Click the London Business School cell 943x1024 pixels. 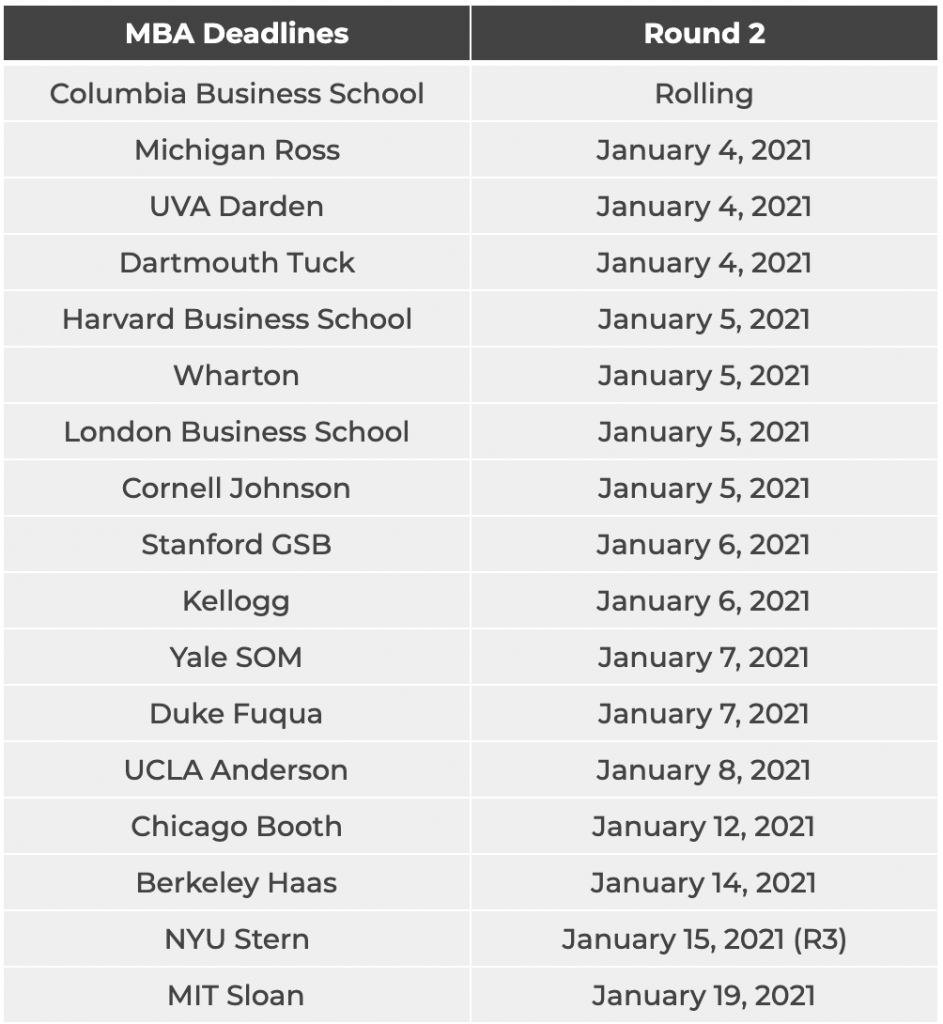(x=237, y=432)
